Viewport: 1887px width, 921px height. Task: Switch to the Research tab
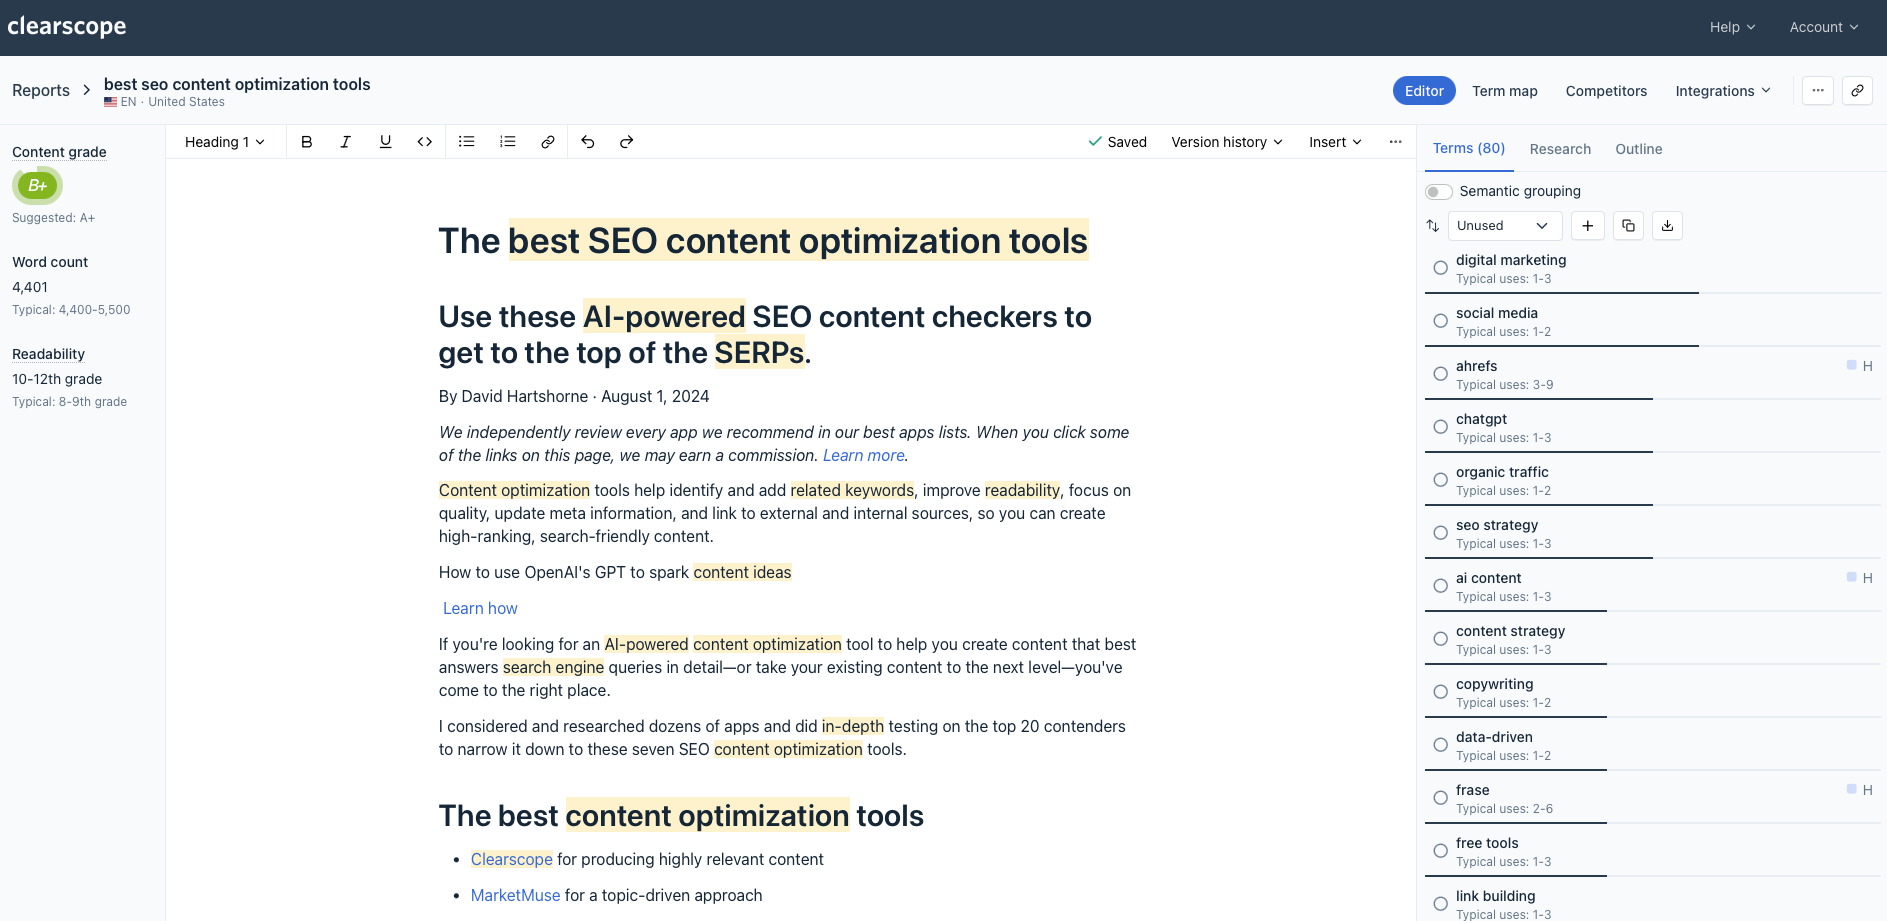click(1560, 149)
